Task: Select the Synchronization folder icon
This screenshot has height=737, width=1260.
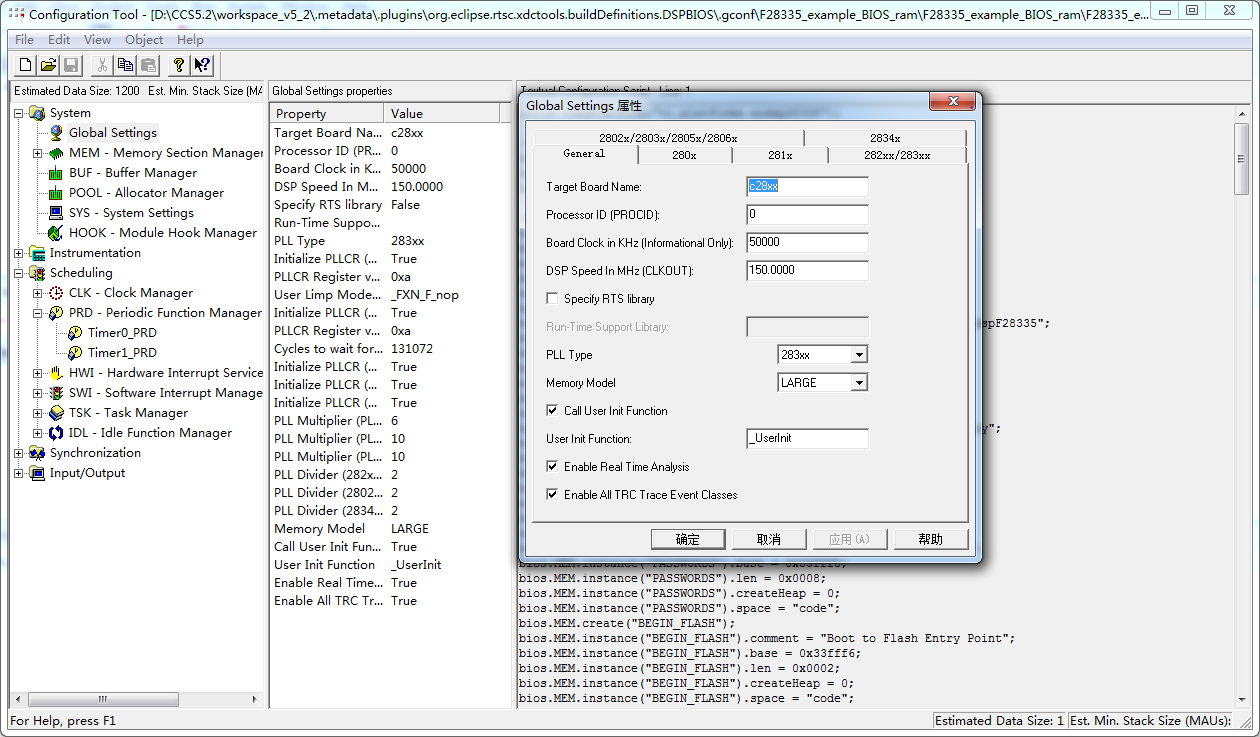Action: point(37,453)
